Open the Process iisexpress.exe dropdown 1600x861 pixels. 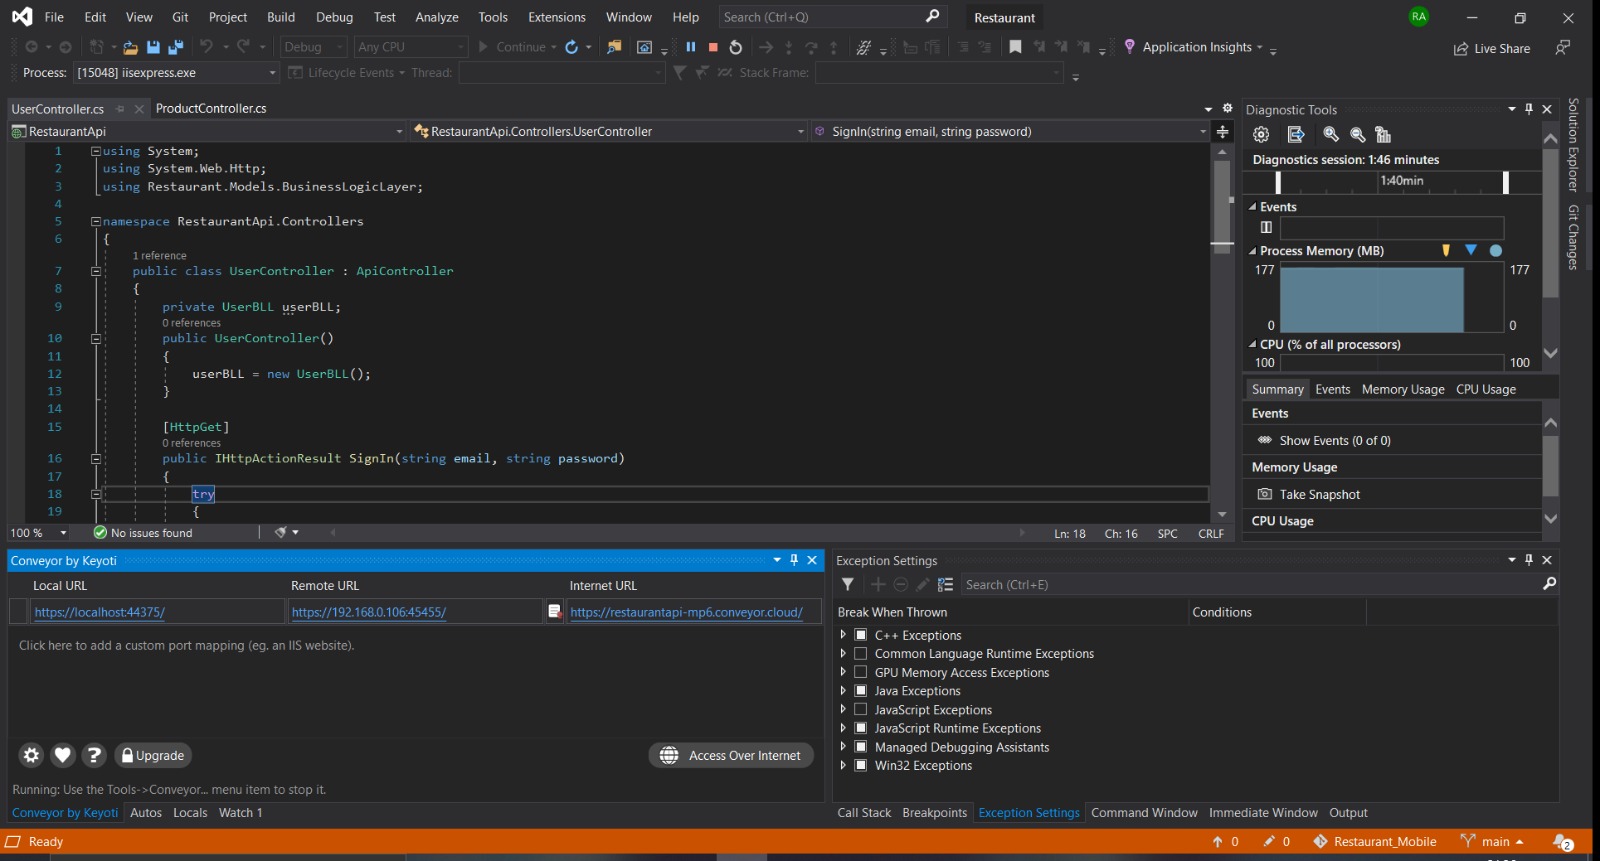pyautogui.click(x=272, y=73)
